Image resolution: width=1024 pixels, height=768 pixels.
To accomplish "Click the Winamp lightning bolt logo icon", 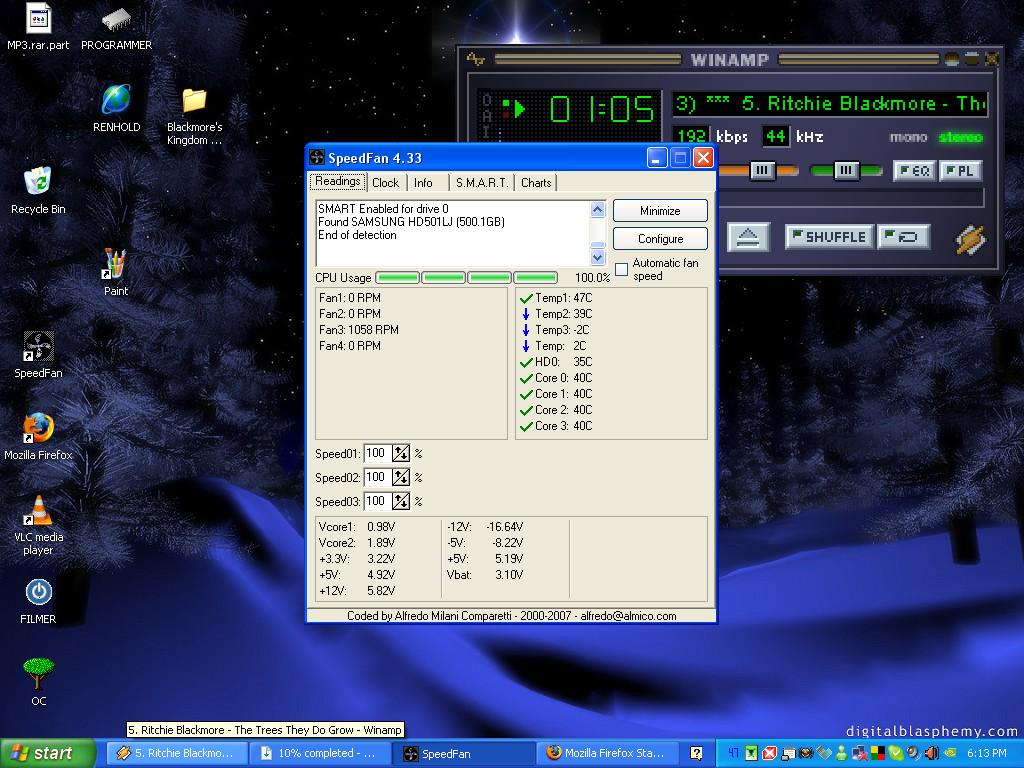I will point(970,239).
